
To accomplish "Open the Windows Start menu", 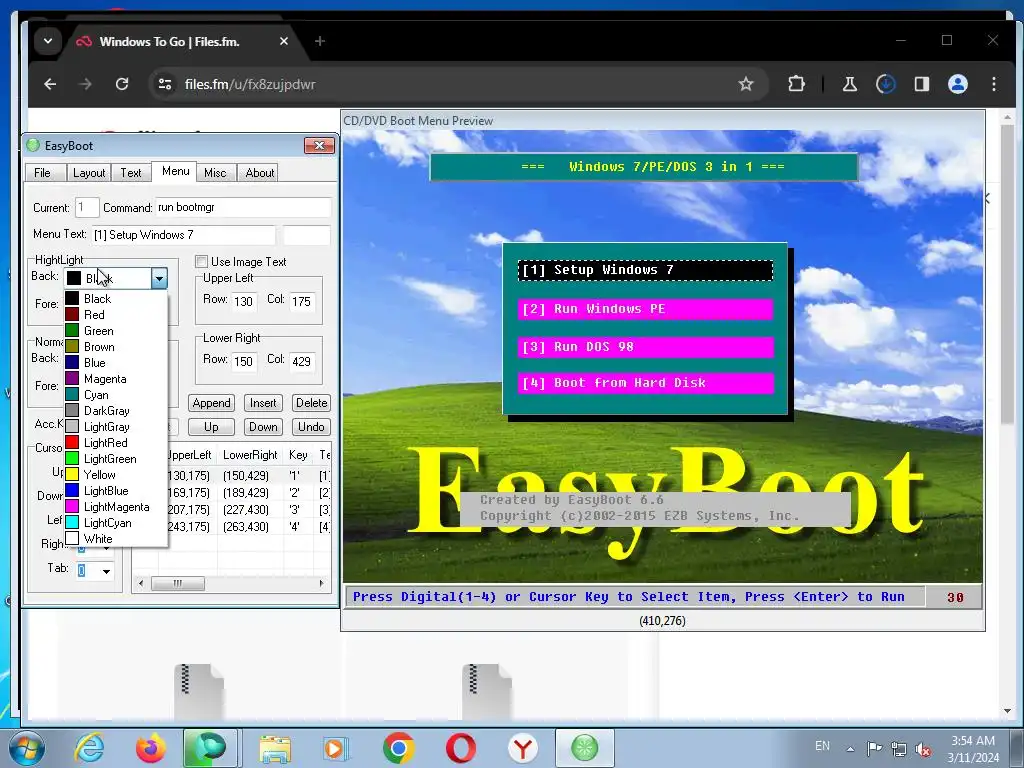I will click(27, 748).
